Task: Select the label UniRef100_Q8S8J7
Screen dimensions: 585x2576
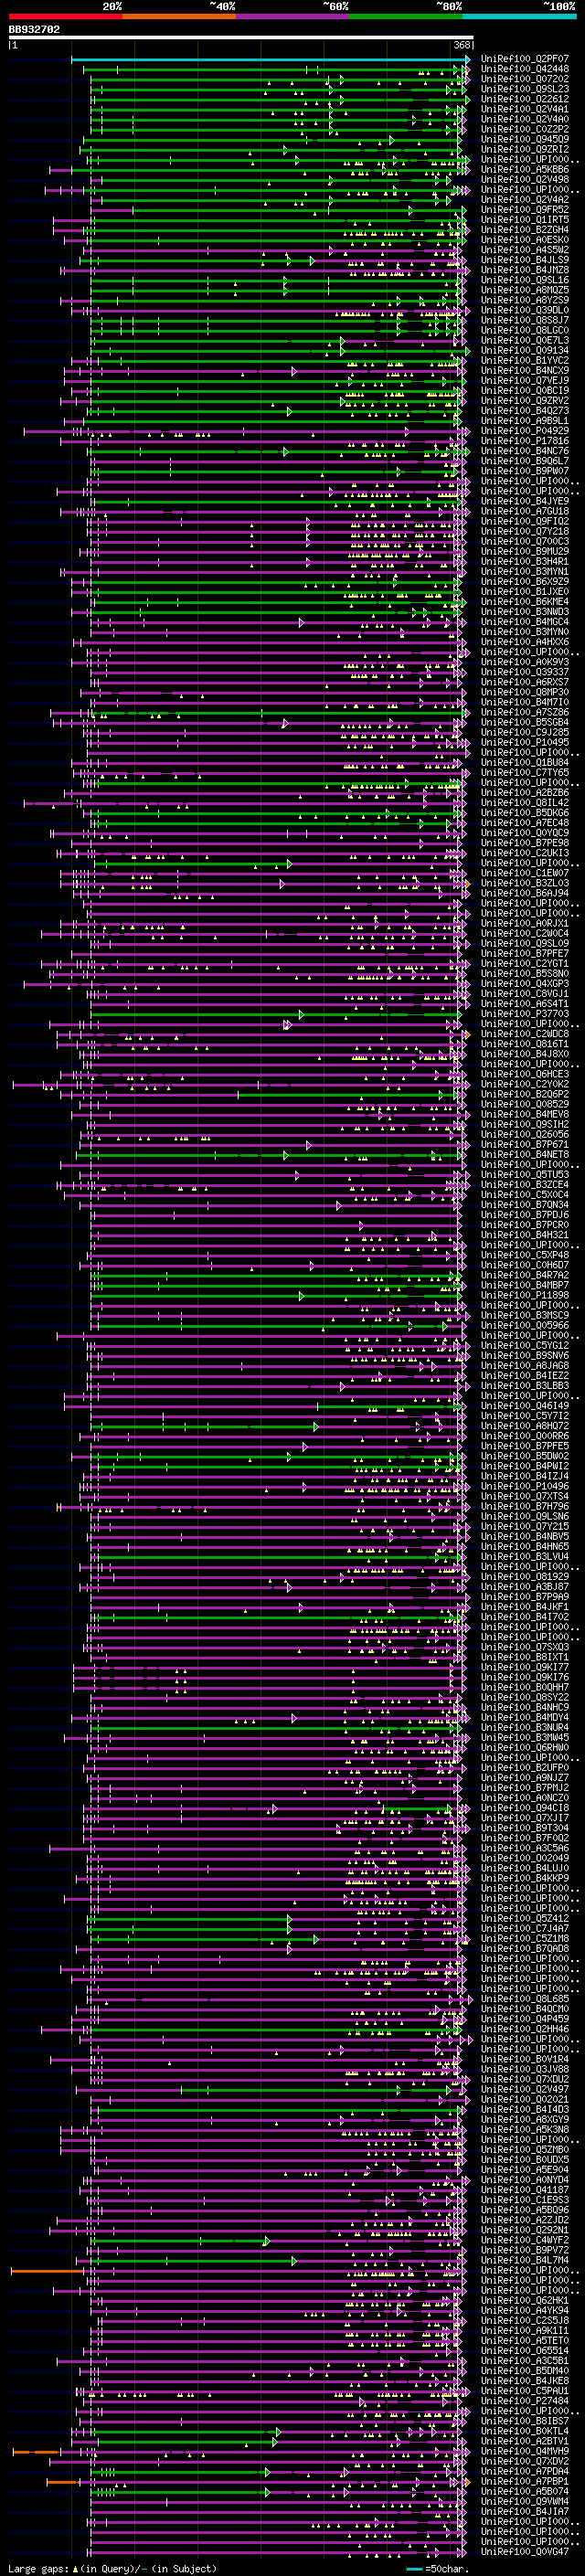Action: pos(524,320)
